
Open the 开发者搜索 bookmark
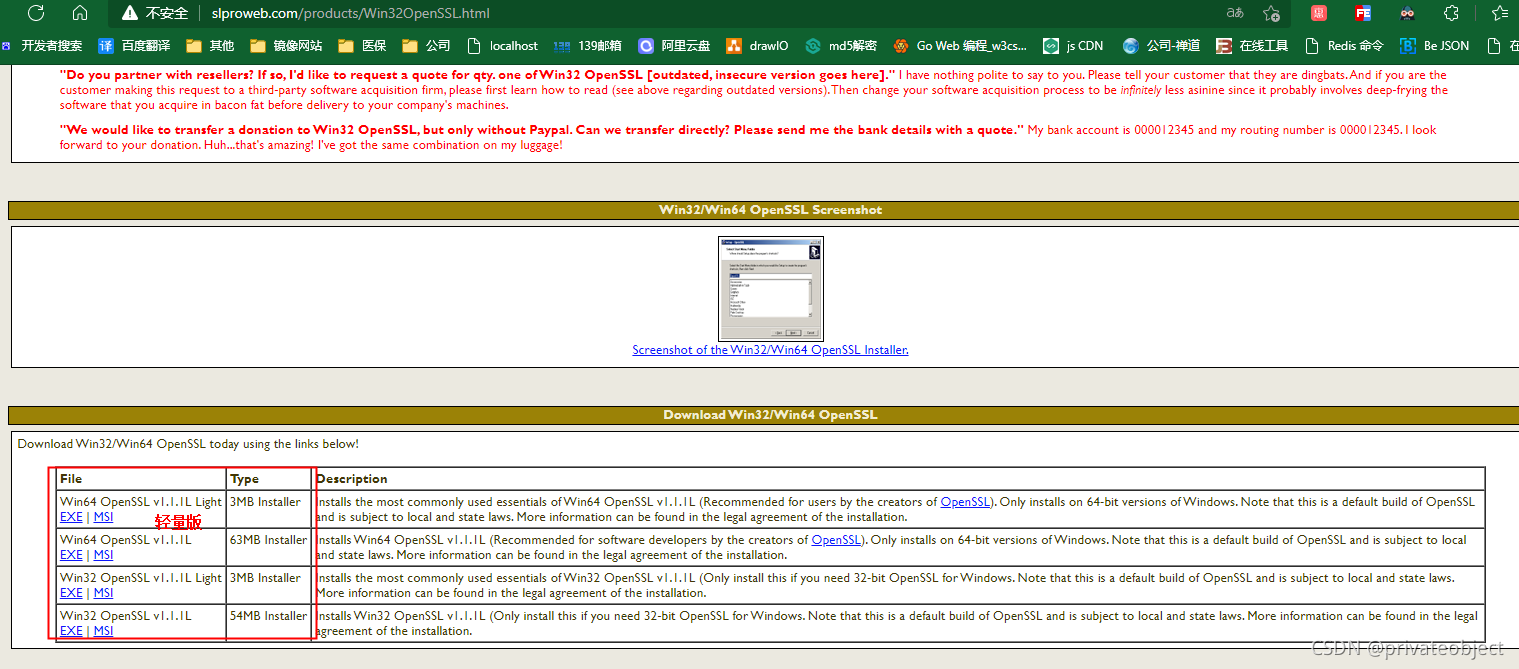click(43, 46)
